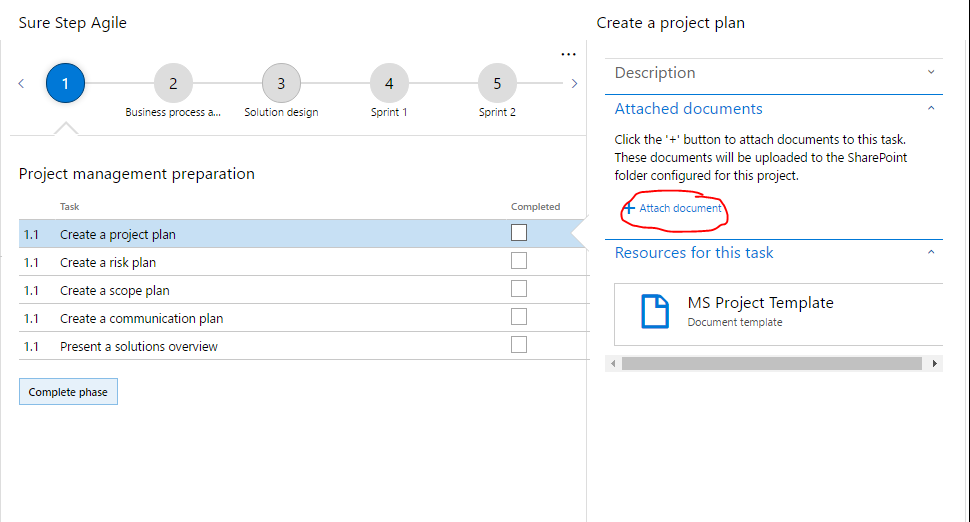This screenshot has height=522, width=970.
Task: Collapse the Resources for this task section
Action: [x=931, y=253]
